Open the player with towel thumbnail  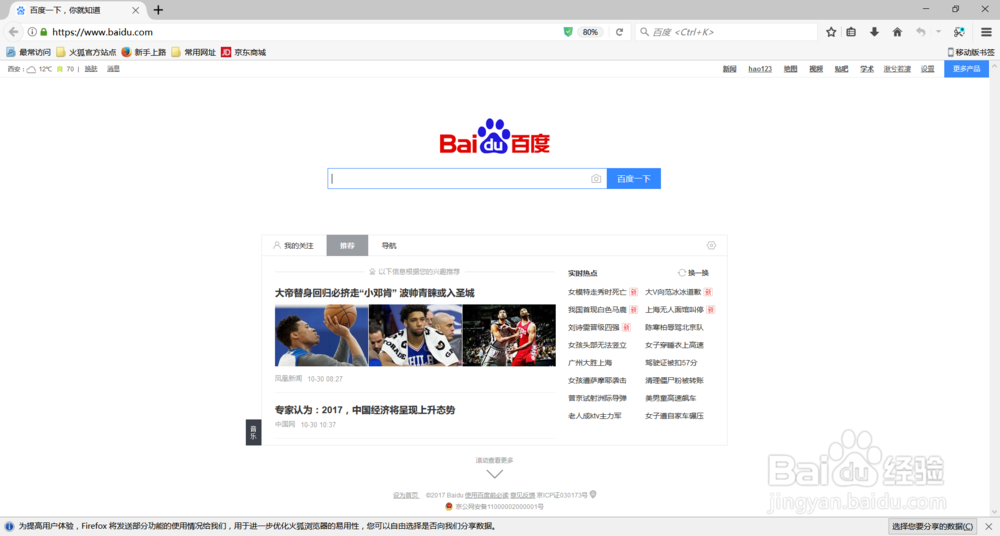tap(415, 335)
